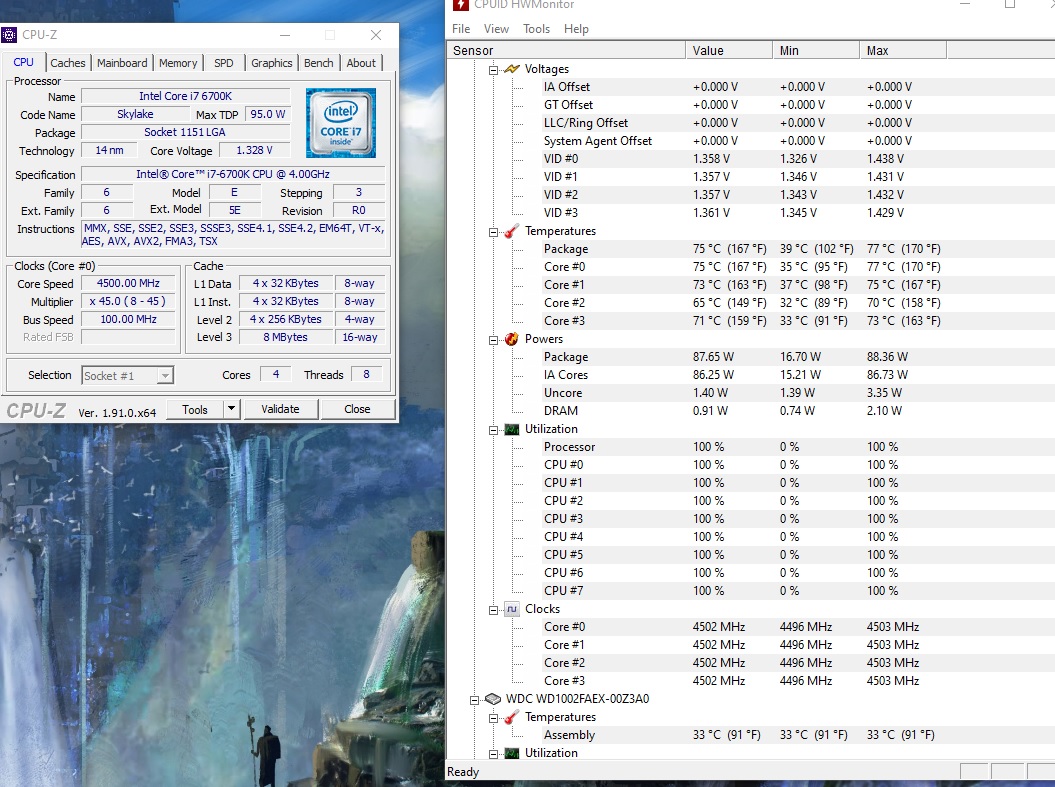This screenshot has width=1055, height=787.
Task: Click the Instructions list MMX, SSE text
Action: point(233,235)
